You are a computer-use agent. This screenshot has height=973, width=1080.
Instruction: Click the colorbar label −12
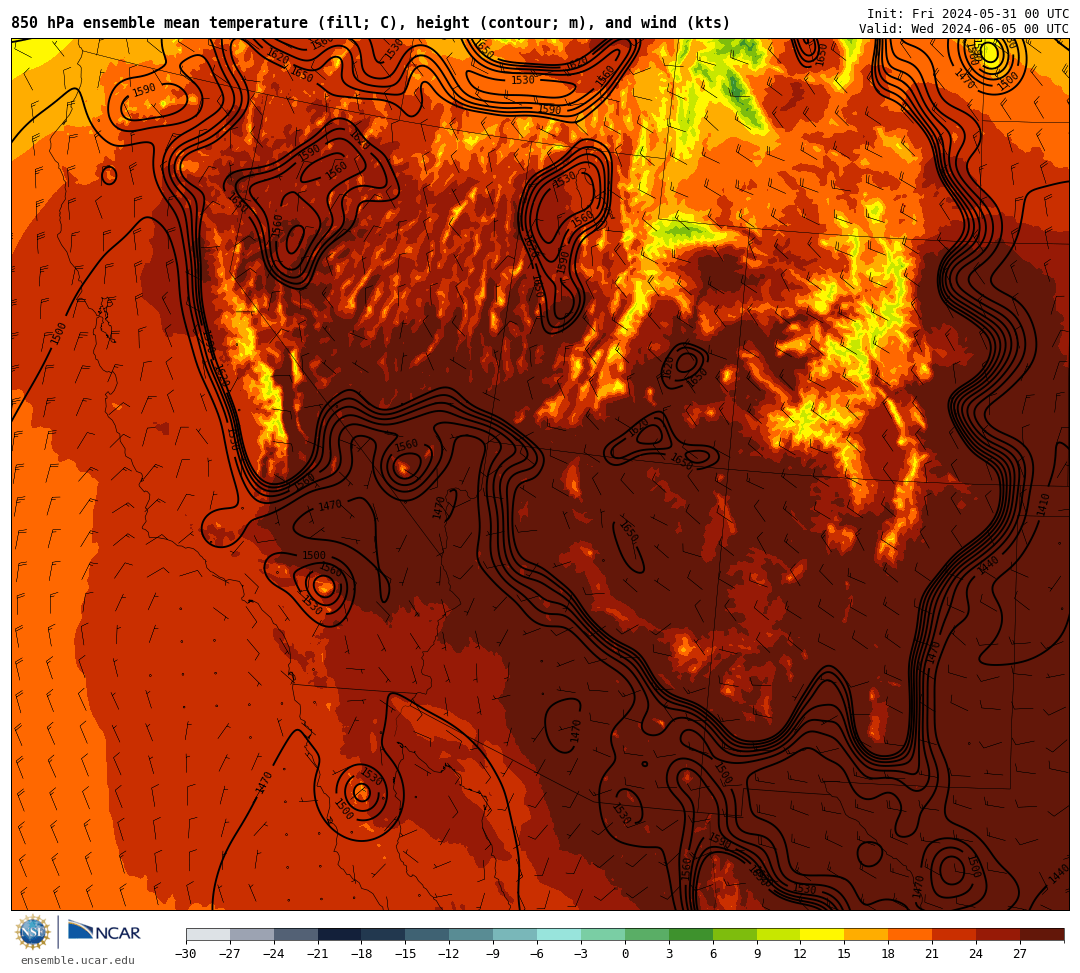[x=450, y=954]
